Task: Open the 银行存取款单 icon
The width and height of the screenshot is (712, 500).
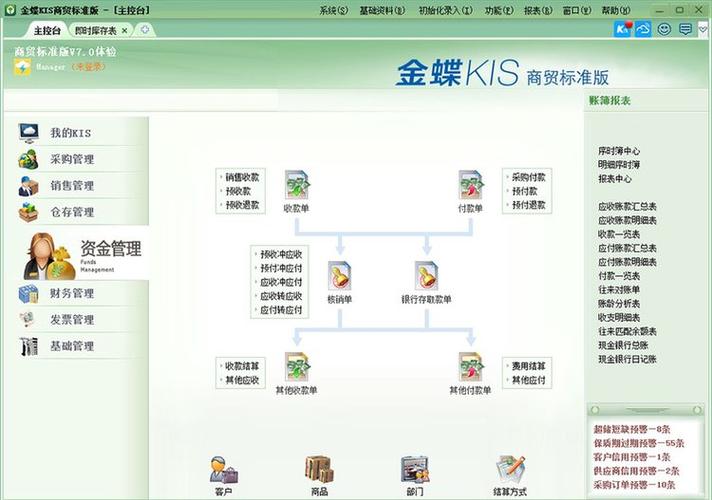Action: coord(426,276)
